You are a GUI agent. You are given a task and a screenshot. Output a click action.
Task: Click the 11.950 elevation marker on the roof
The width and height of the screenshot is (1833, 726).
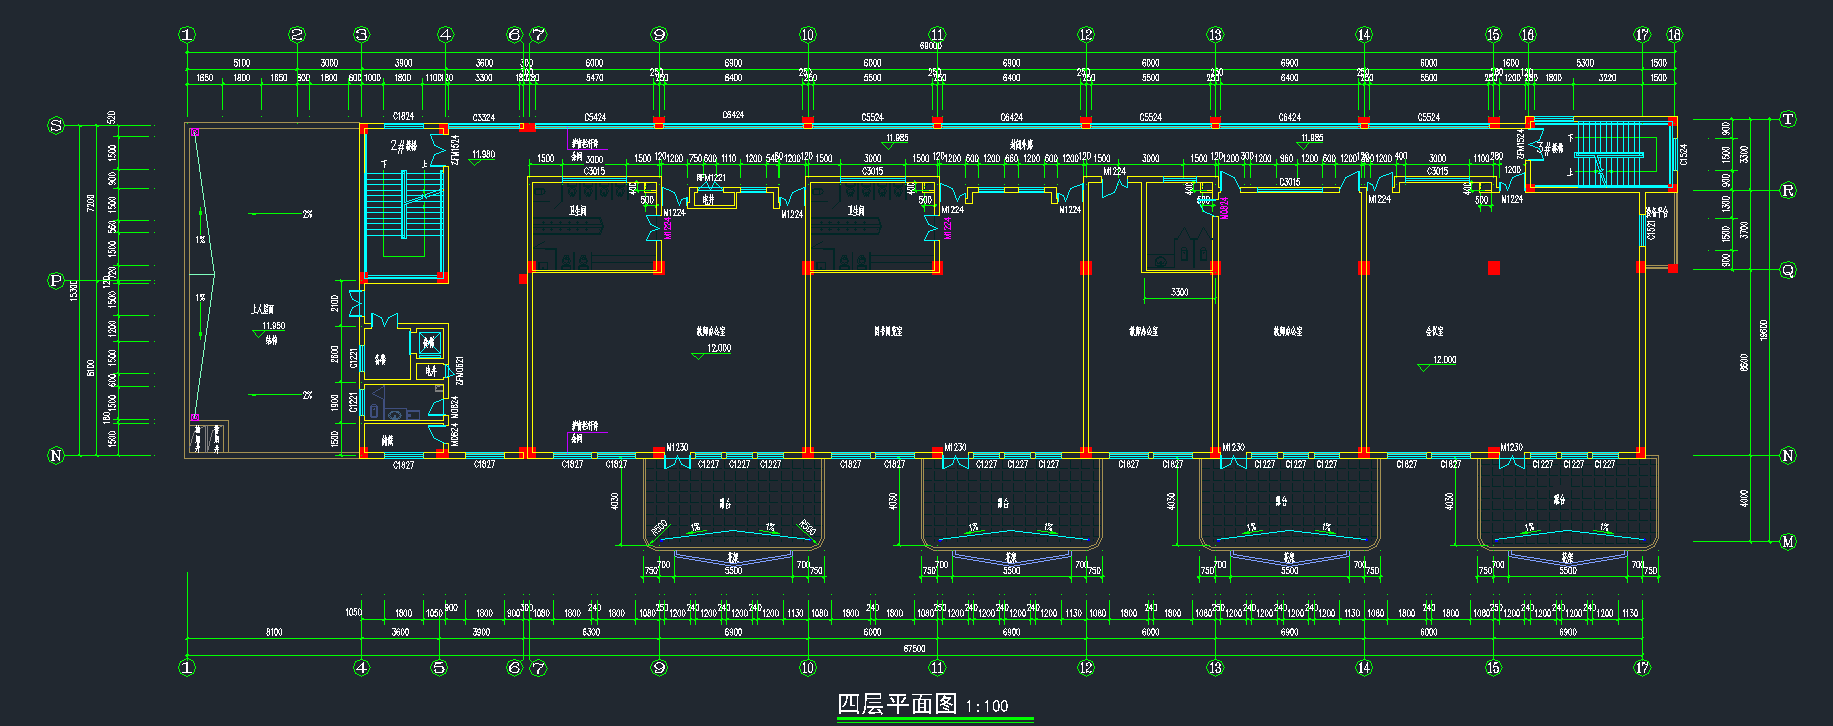(273, 326)
